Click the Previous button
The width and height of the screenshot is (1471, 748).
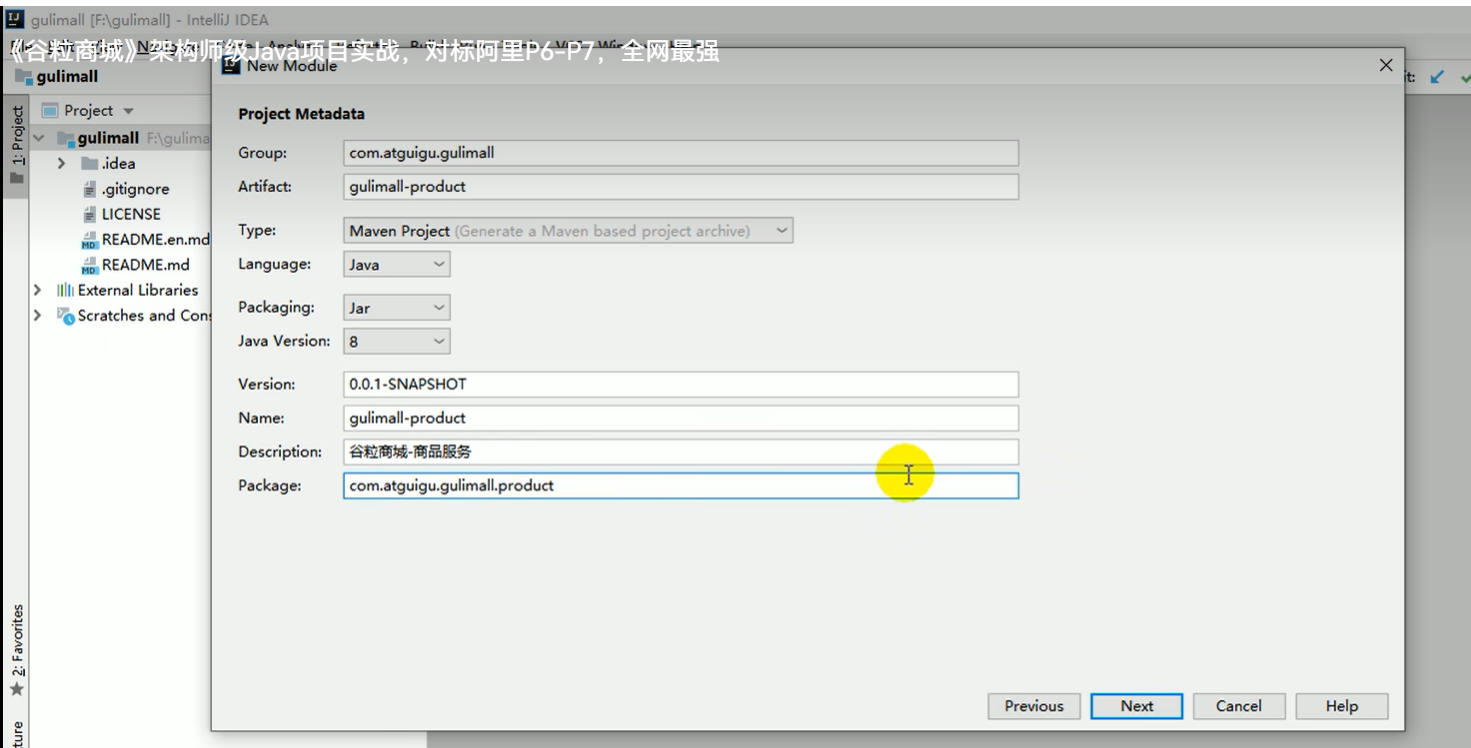(1034, 706)
